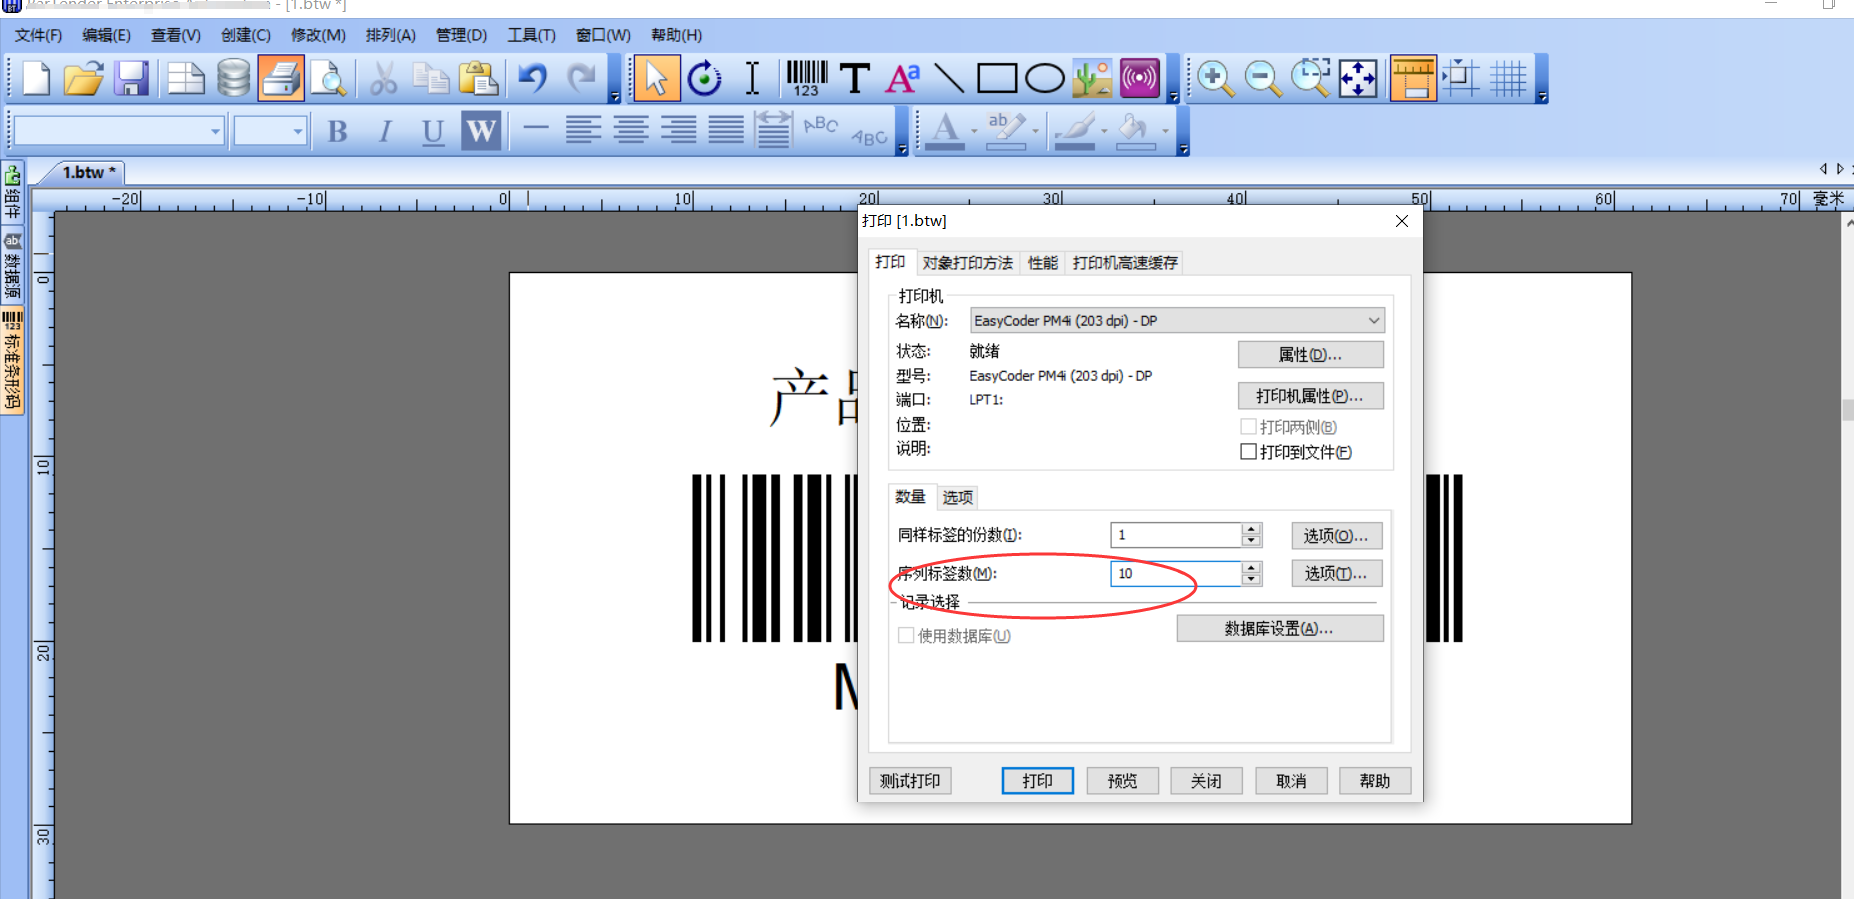The image size is (1854, 899).
Task: Select the barcode creation tool
Action: (x=806, y=78)
